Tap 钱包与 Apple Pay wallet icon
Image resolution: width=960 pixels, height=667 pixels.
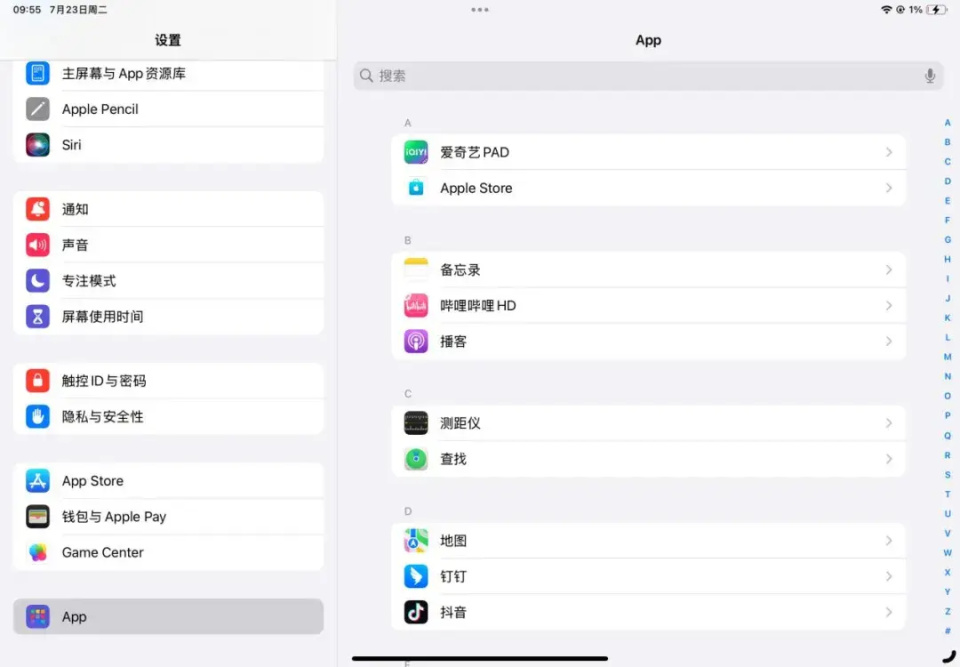pos(37,517)
